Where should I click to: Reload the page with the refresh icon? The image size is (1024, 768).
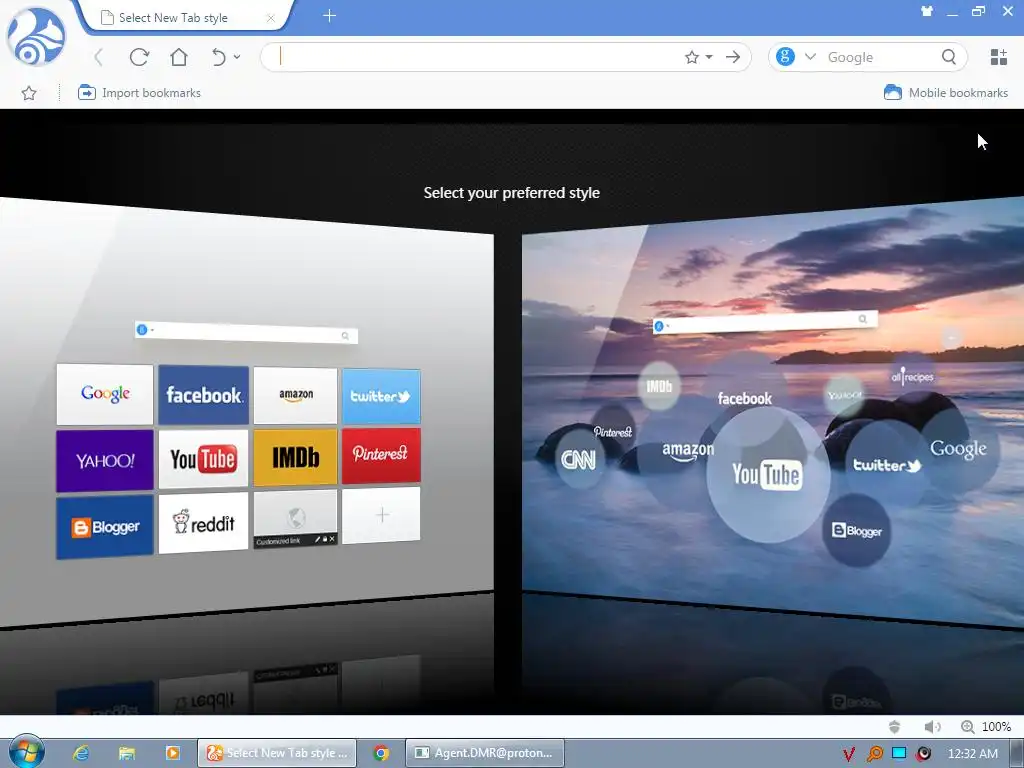click(139, 57)
